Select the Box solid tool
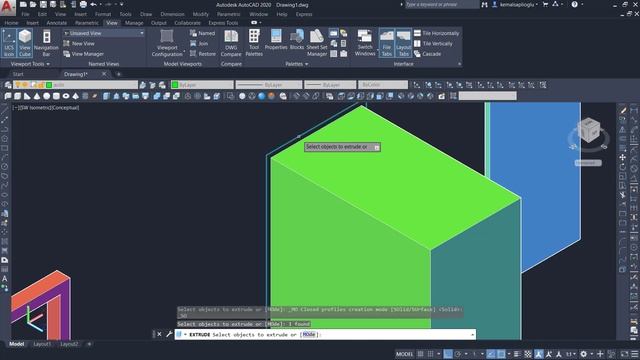 tap(18, 96)
